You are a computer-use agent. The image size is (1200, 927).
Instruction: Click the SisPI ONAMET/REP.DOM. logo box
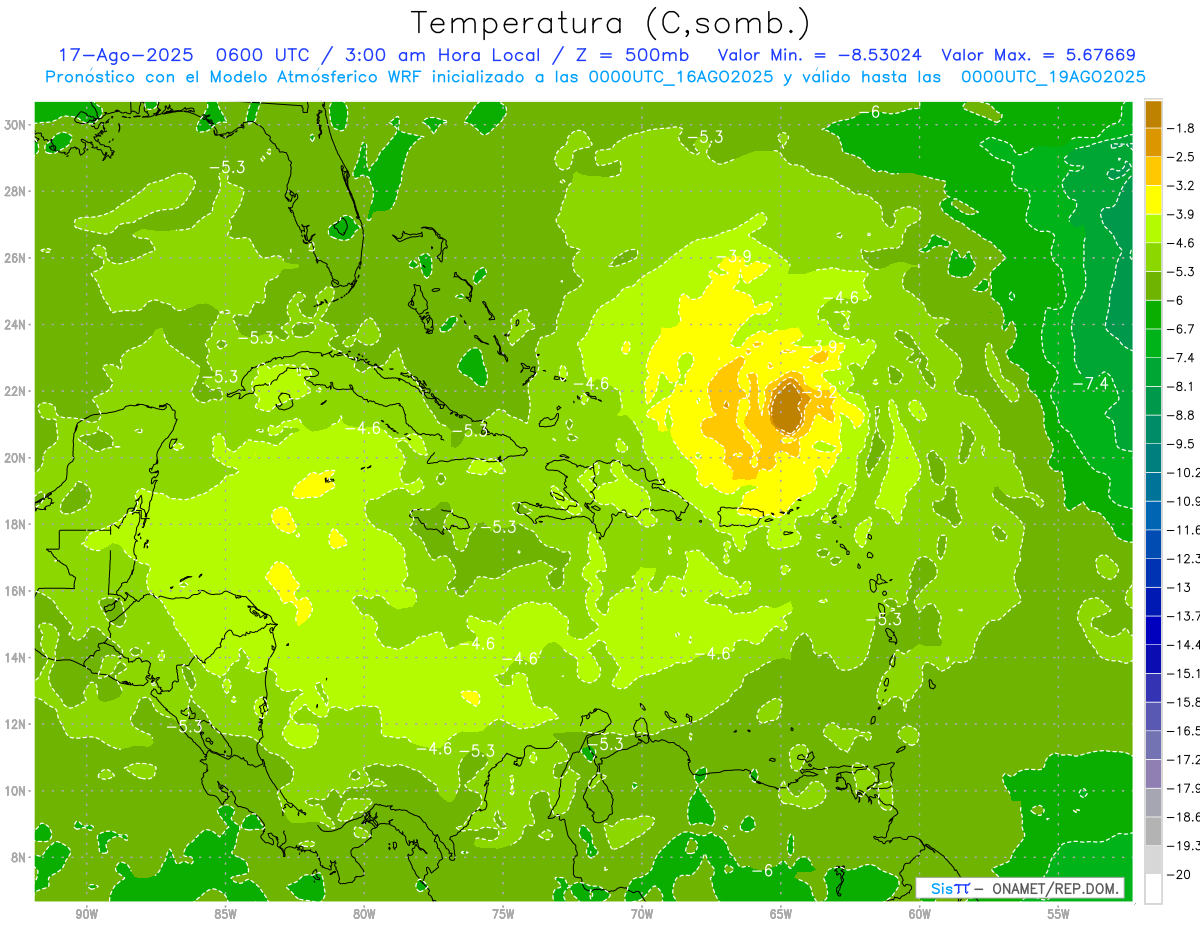coord(1020,888)
